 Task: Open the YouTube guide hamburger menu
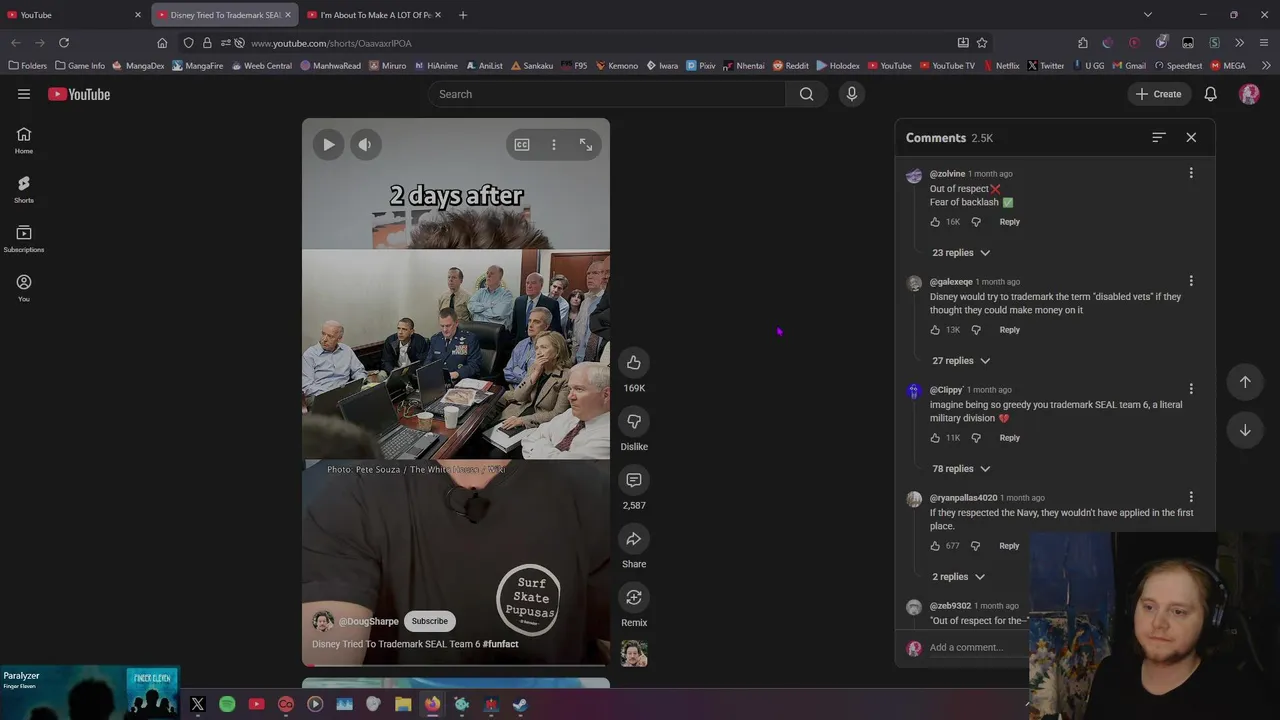point(24,94)
